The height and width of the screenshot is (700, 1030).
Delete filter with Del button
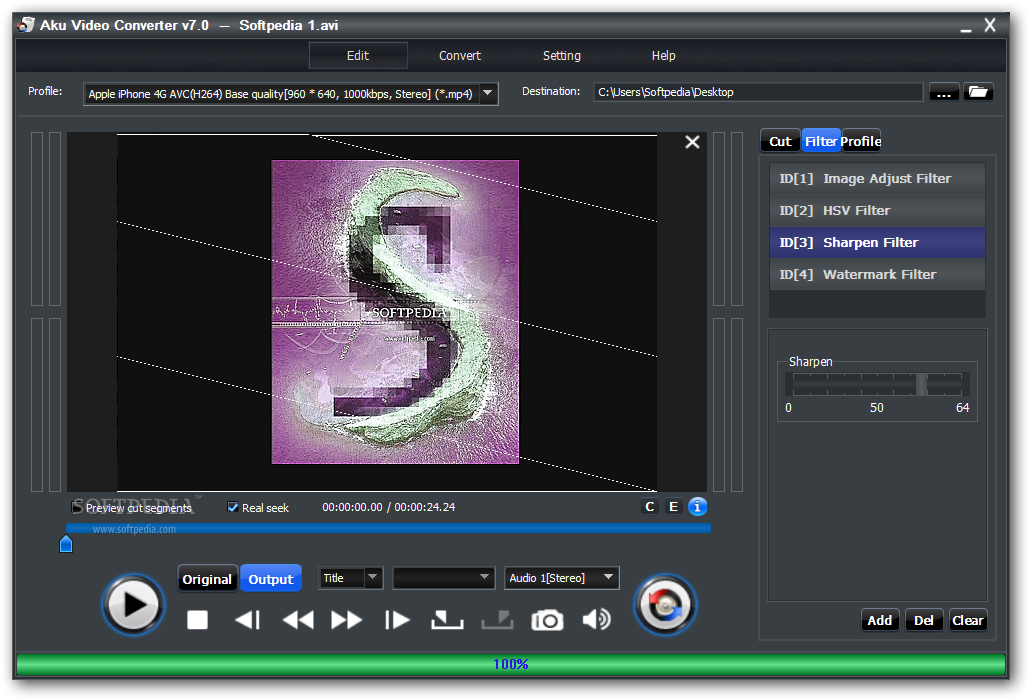[924, 621]
